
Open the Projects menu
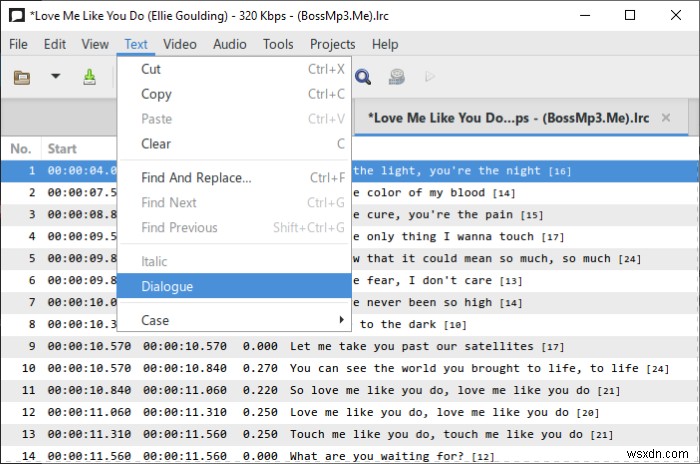tap(332, 44)
